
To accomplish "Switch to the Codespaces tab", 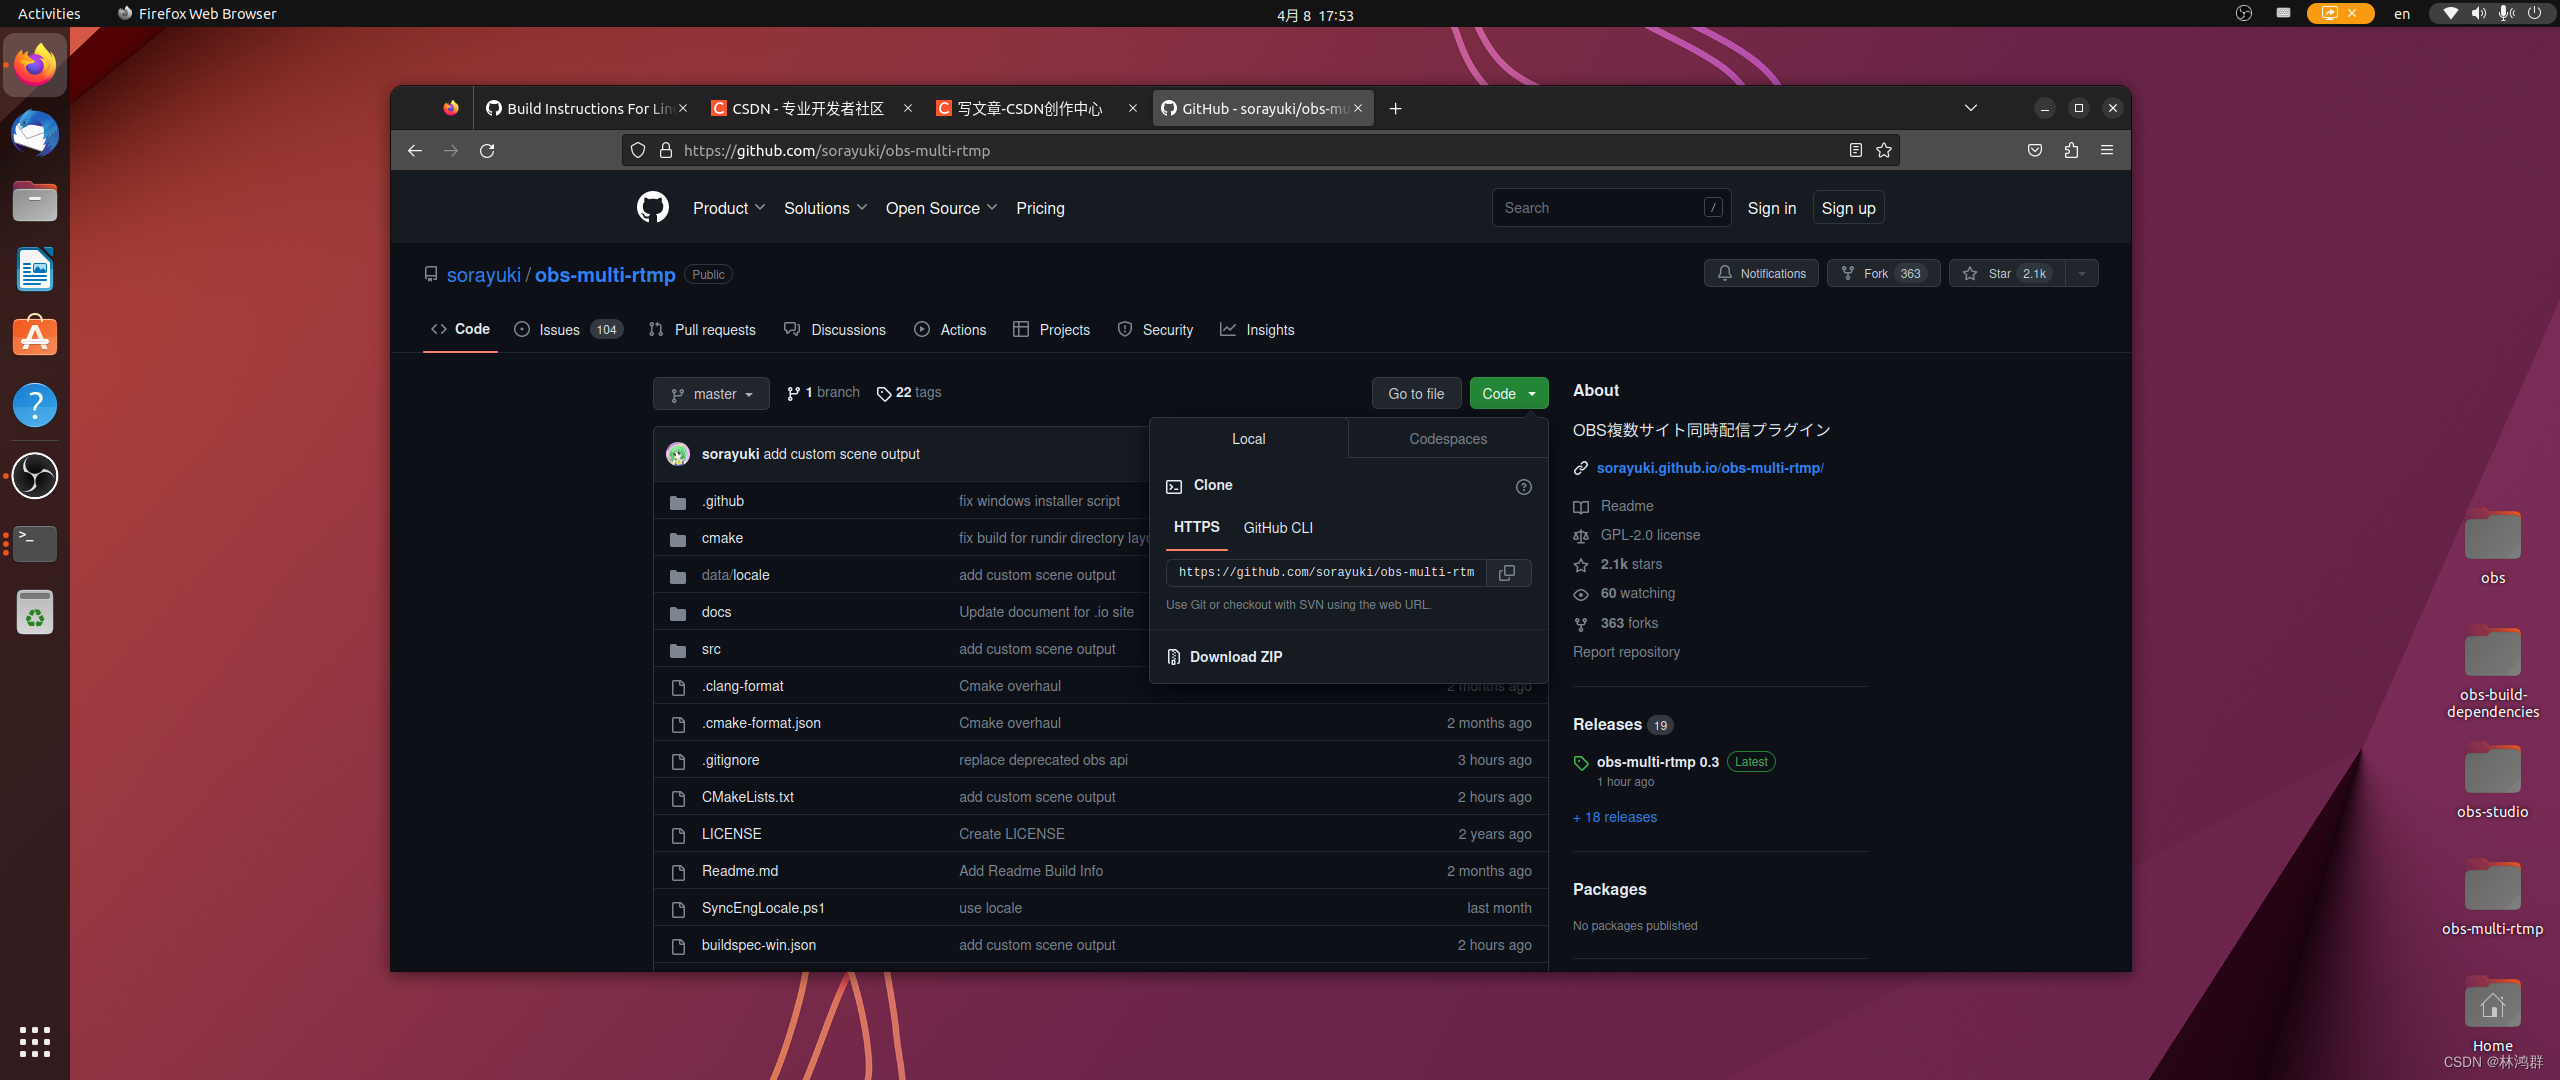I will (x=1447, y=439).
